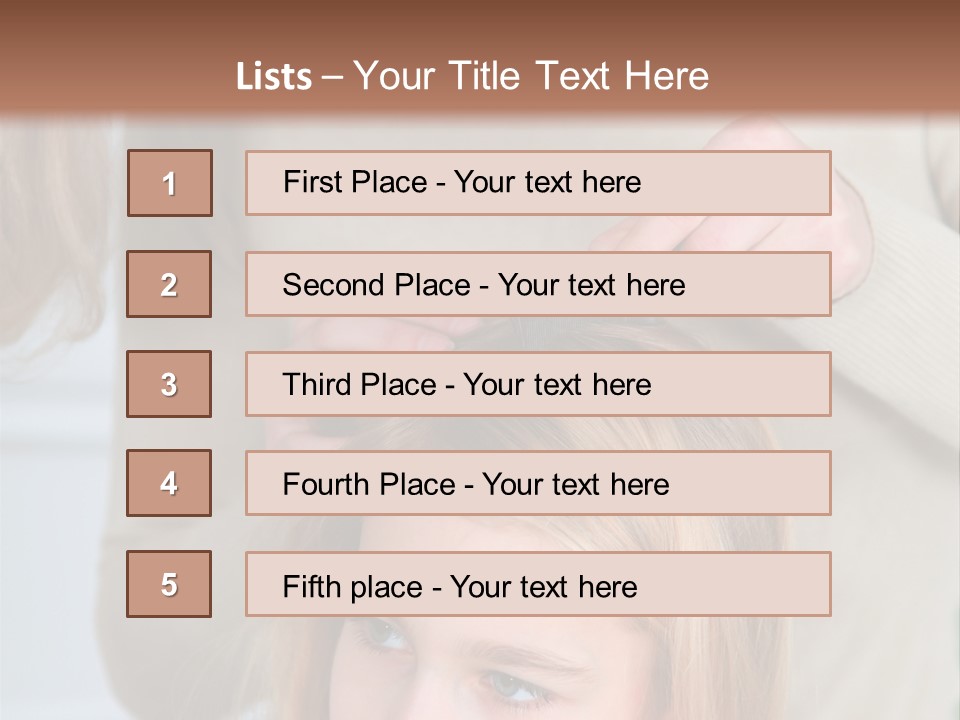
Task: Click the 'First Place' text box
Action: point(538,183)
